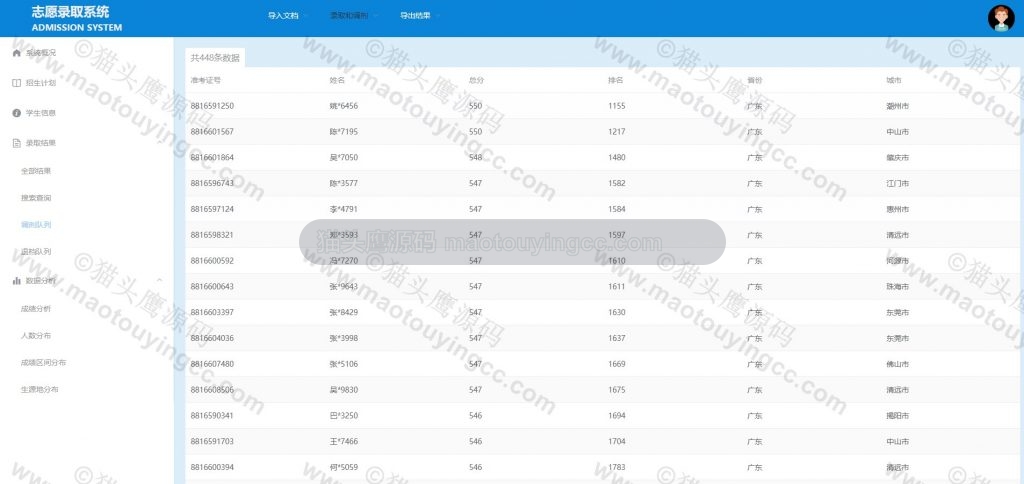This screenshot has height=484, width=1024.
Task: Click the name cell 何*5059
Action: pyautogui.click(x=344, y=467)
